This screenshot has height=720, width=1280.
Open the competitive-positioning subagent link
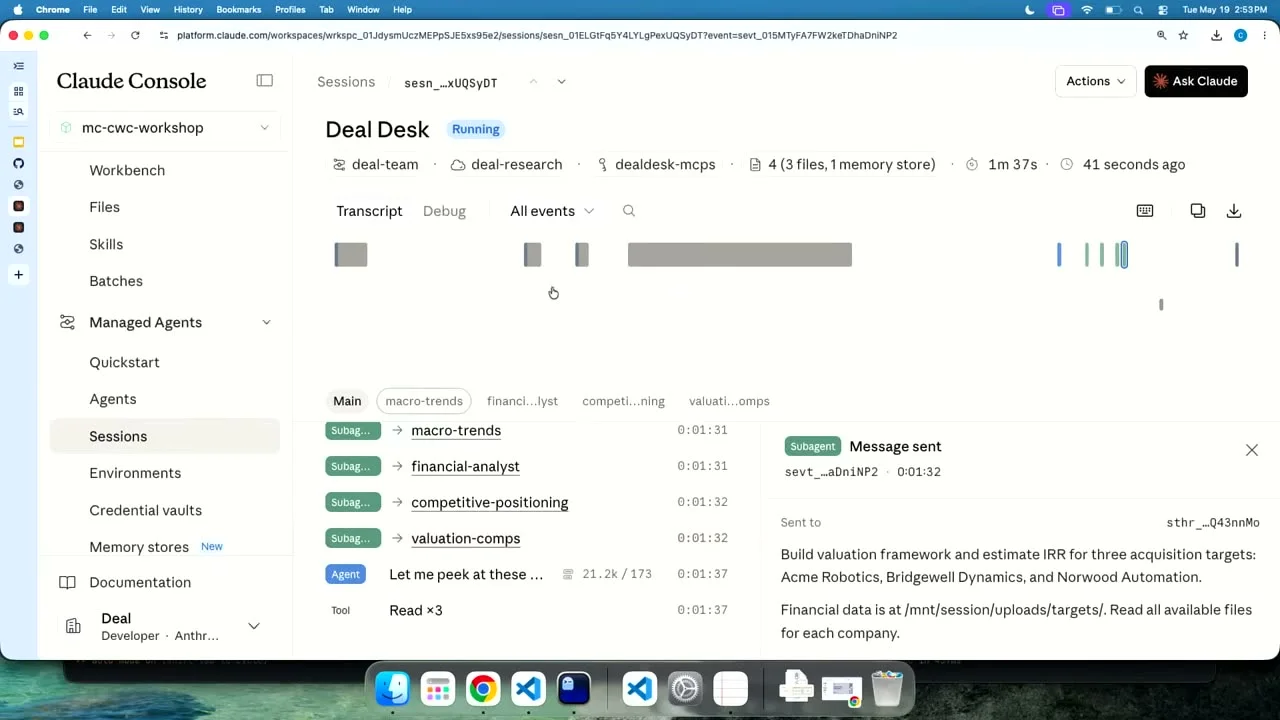click(490, 502)
